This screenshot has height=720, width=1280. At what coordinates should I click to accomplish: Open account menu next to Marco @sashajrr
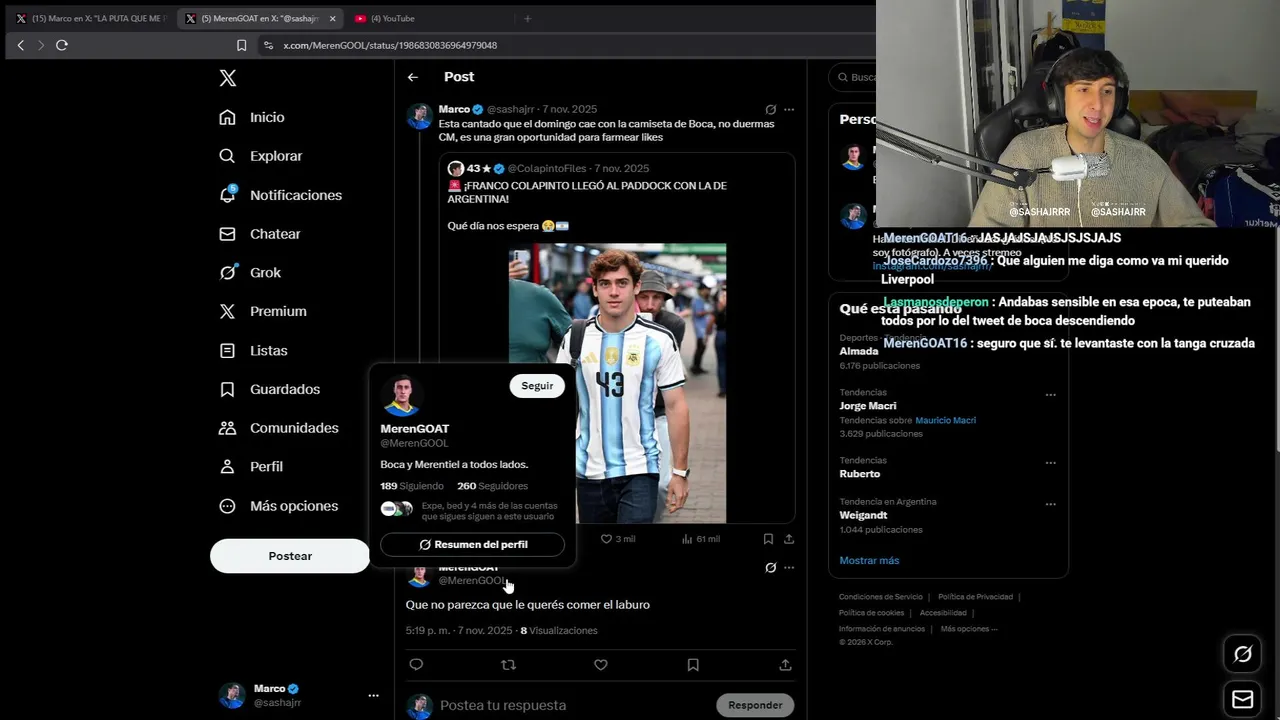[373, 695]
